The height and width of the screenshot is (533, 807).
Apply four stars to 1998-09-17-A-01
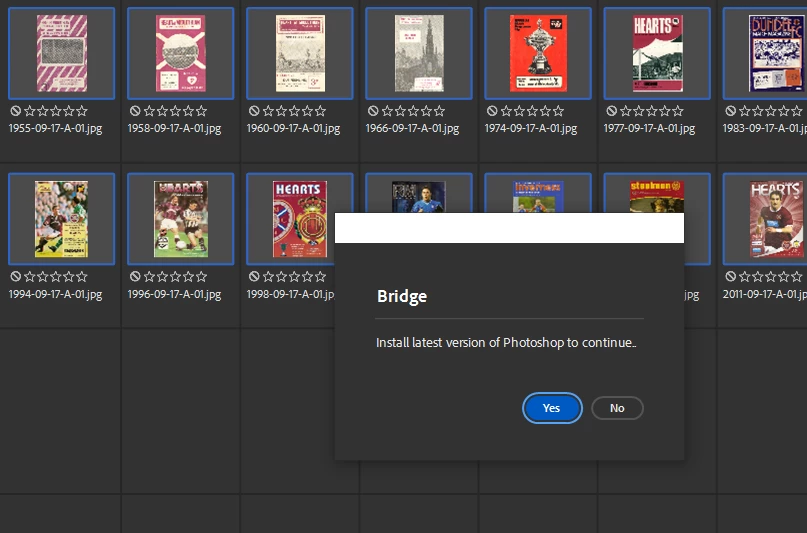(x=307, y=276)
